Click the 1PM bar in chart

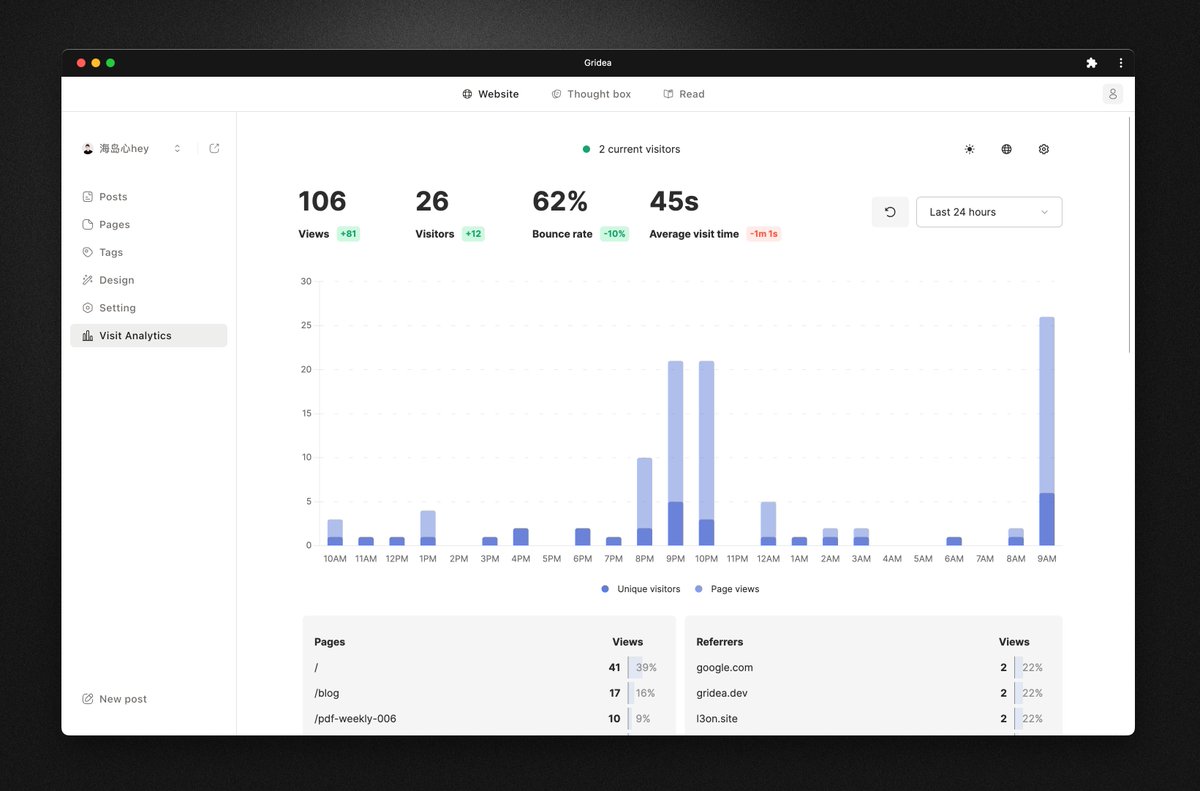(428, 528)
